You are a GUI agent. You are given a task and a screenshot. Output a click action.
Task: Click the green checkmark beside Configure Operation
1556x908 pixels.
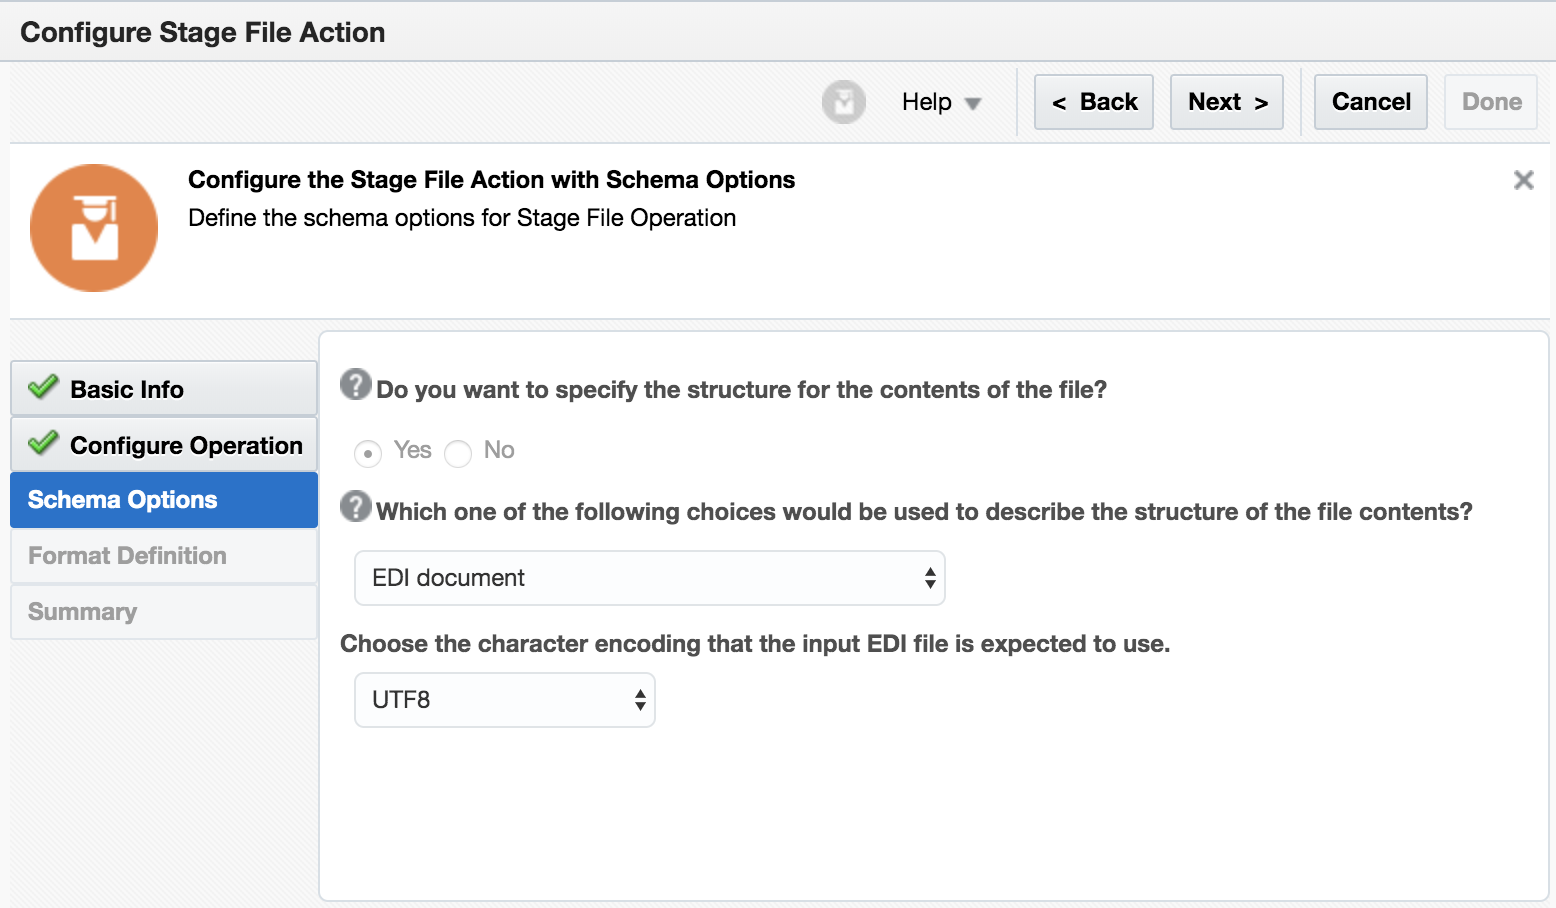43,444
